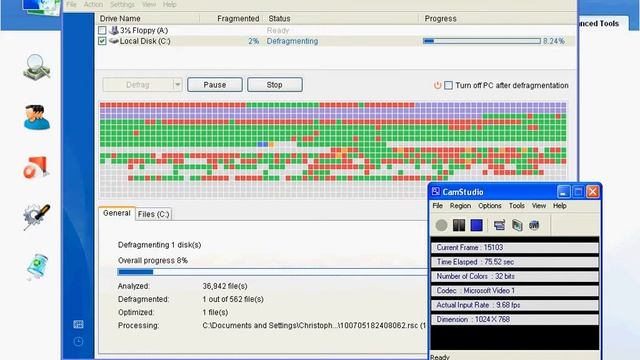Image resolution: width=640 pixels, height=360 pixels.
Task: Click CamStudio toggle view icon
Action: (499, 225)
